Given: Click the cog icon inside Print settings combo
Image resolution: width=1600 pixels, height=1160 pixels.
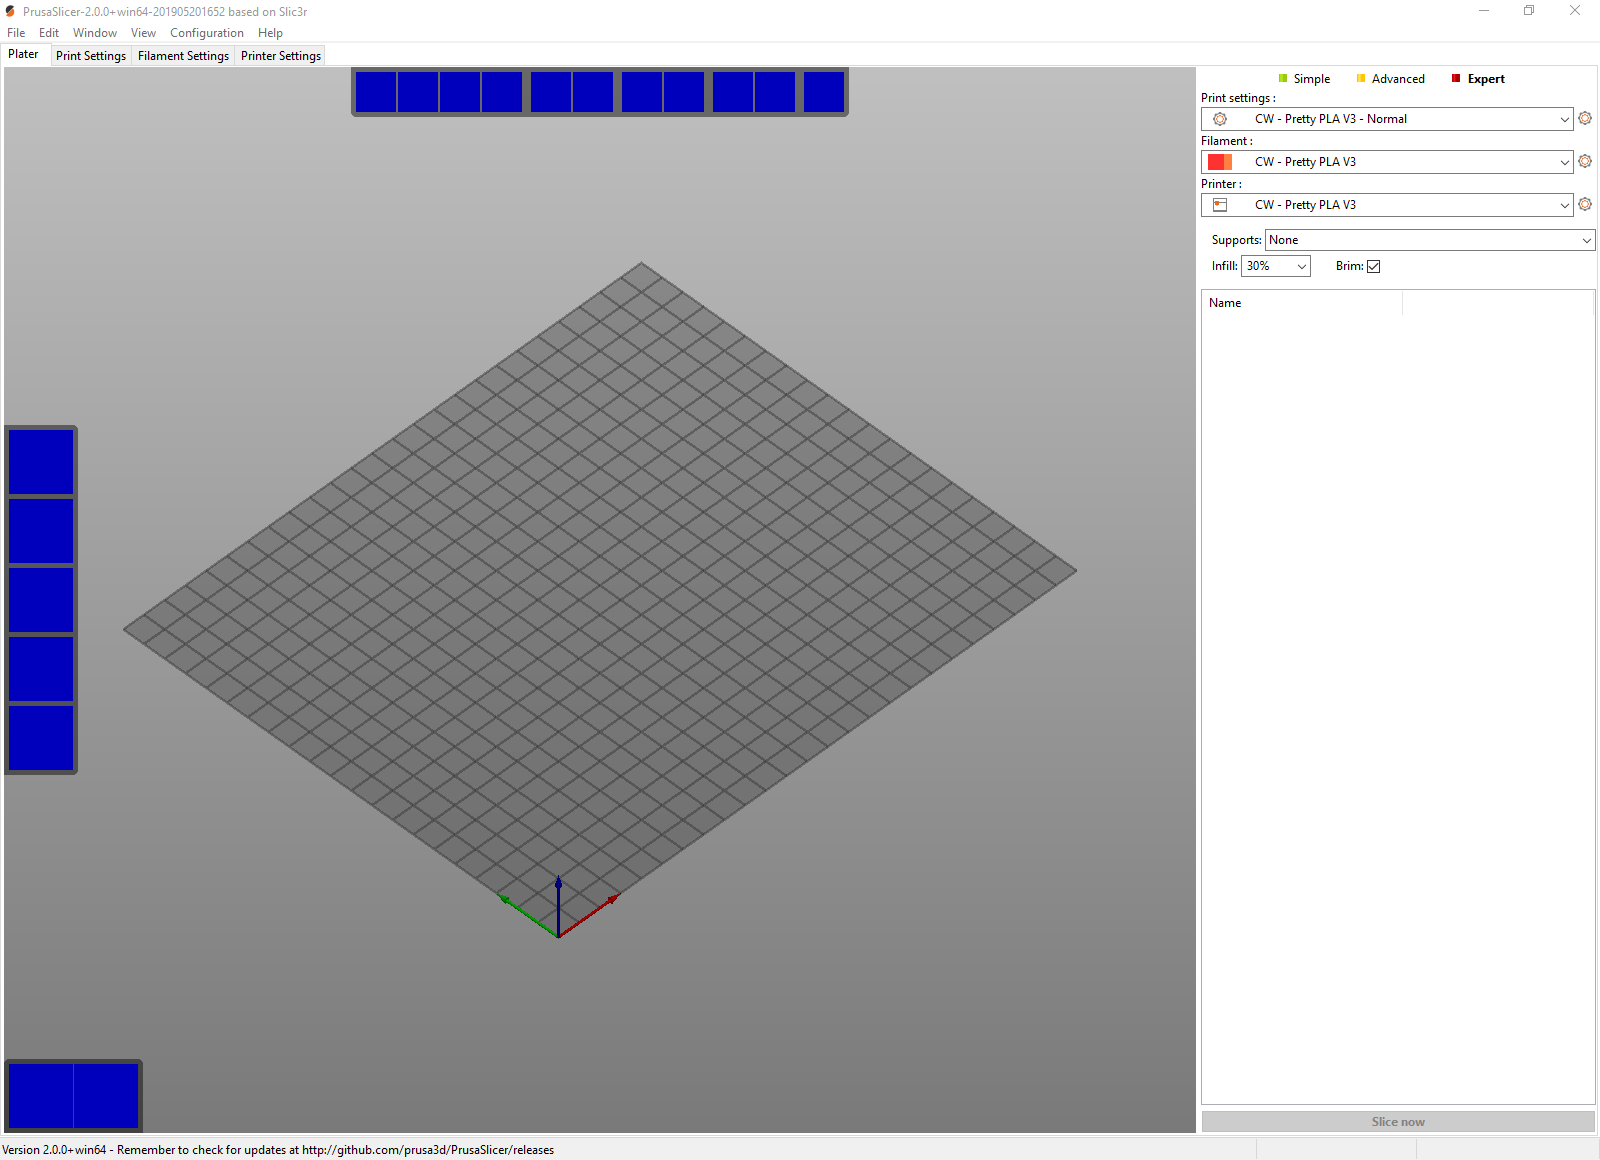Looking at the screenshot, I should (x=1220, y=119).
